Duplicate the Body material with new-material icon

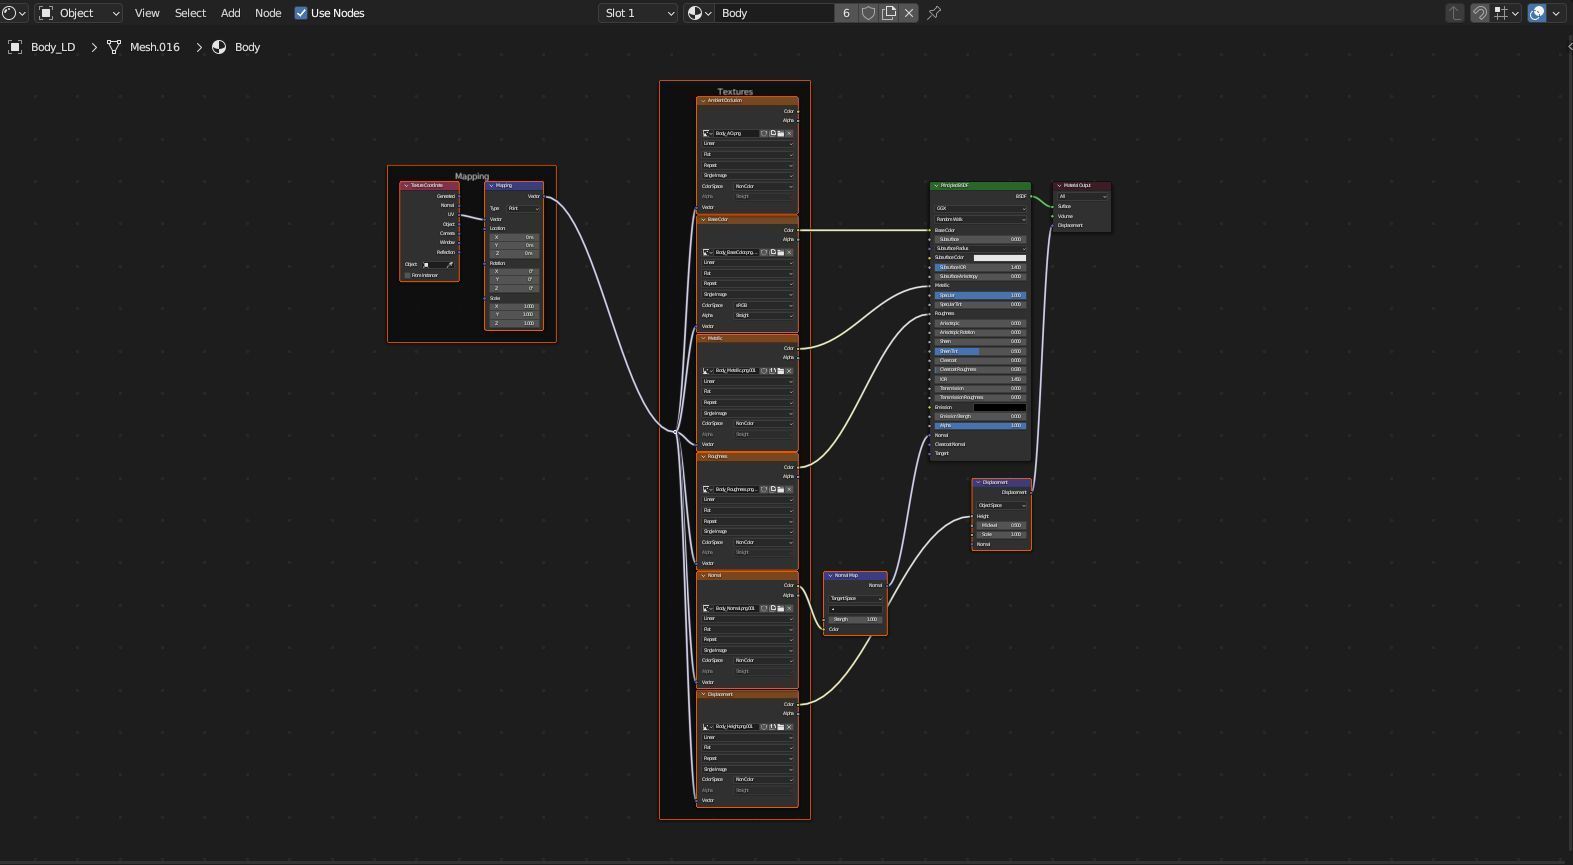pyautogui.click(x=889, y=13)
